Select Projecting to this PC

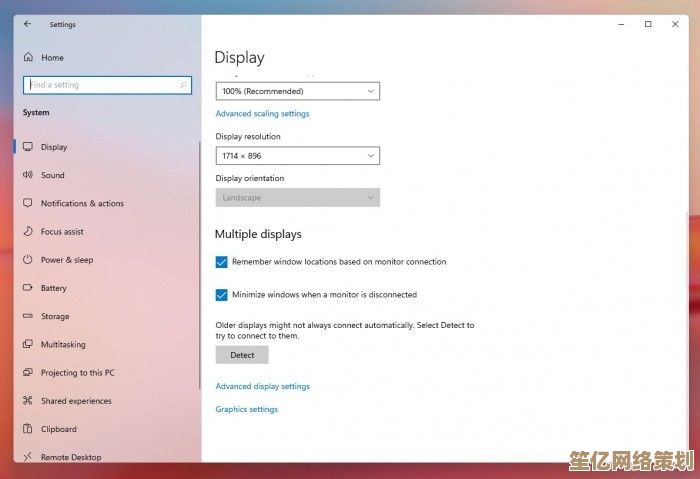pyautogui.click(x=77, y=373)
